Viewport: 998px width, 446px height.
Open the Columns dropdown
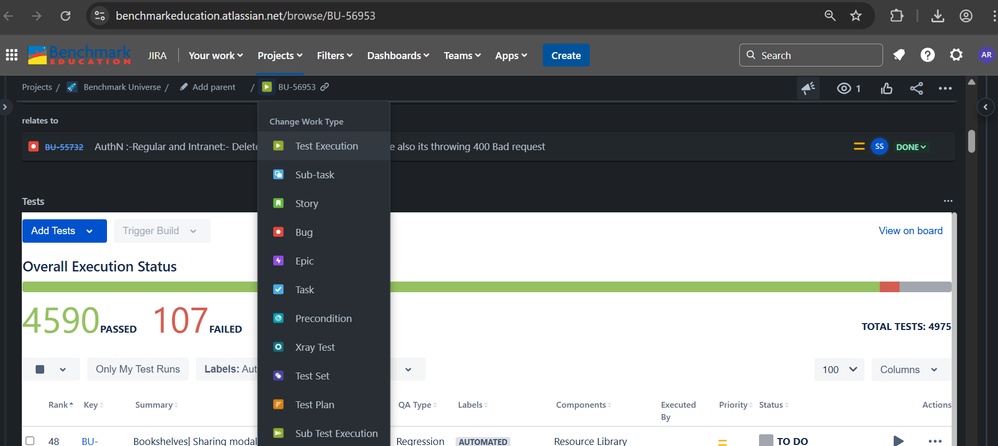tap(909, 370)
